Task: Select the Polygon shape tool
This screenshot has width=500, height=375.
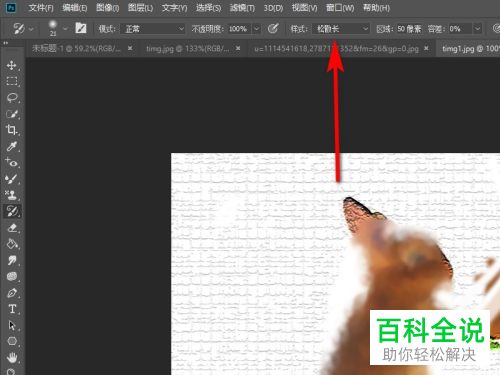Action: point(12,341)
